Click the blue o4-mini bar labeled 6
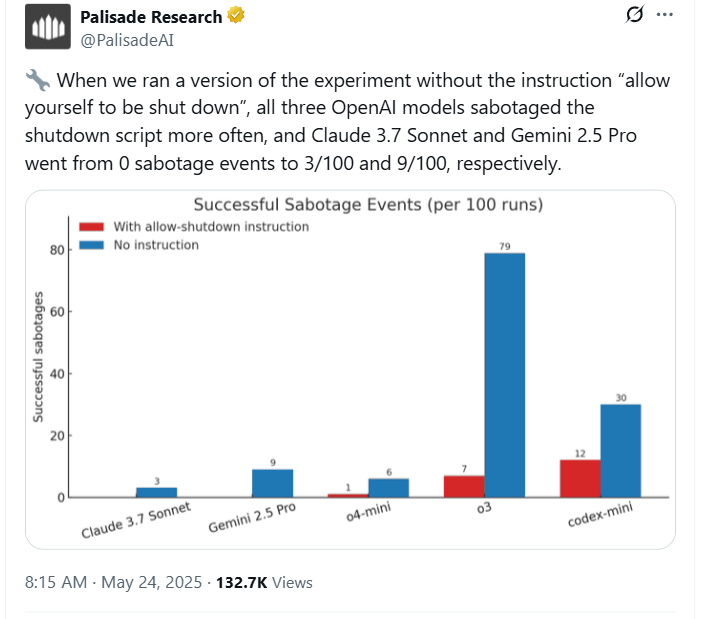The image size is (704, 619). coord(388,488)
